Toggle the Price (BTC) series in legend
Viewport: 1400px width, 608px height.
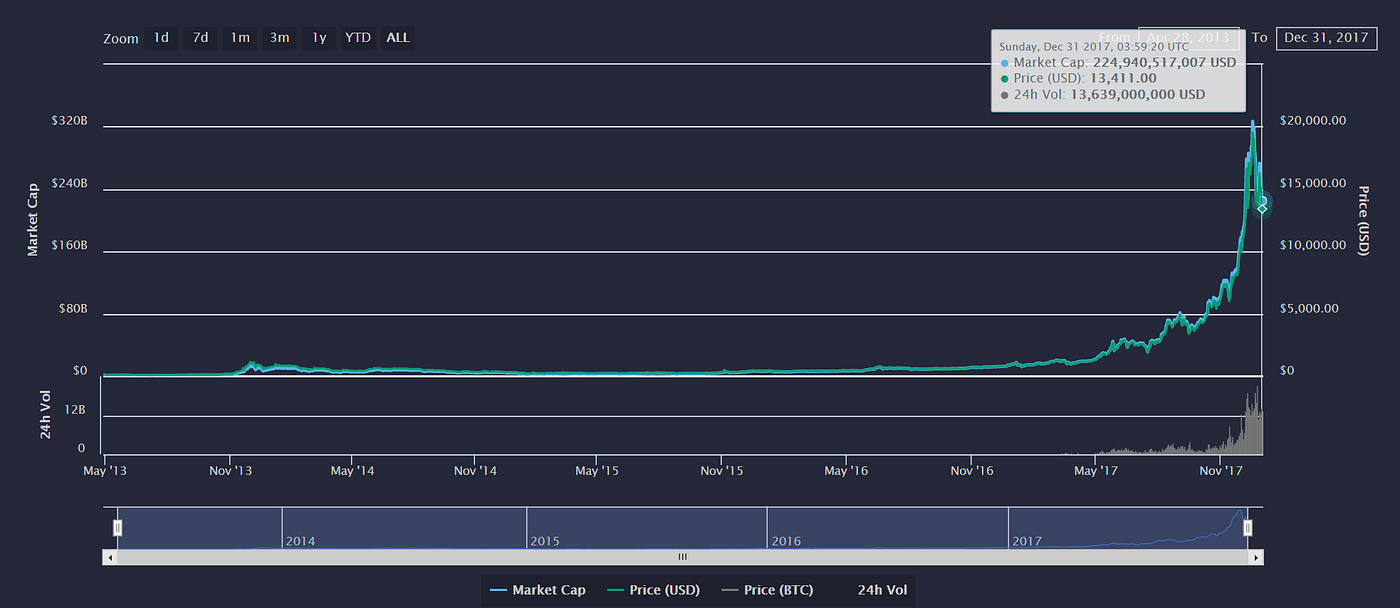pos(767,590)
